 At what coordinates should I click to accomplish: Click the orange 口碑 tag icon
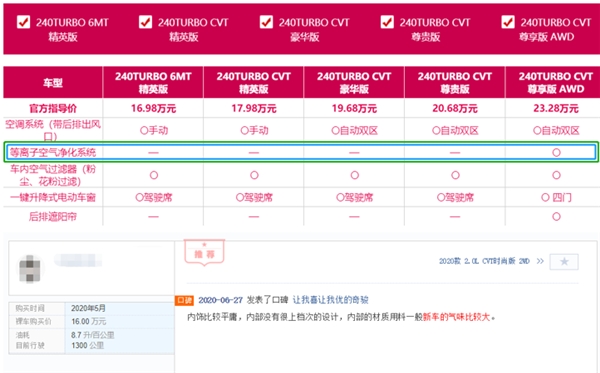tap(184, 300)
